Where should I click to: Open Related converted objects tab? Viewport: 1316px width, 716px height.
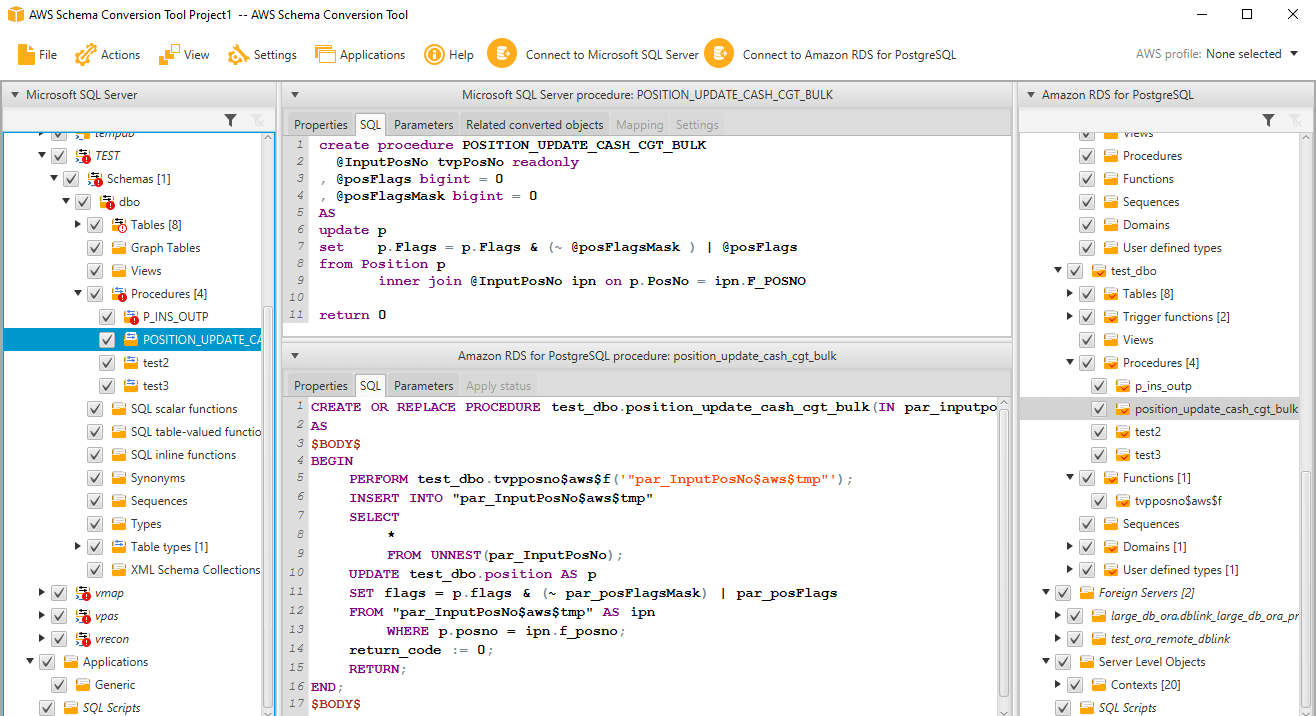tap(534, 125)
